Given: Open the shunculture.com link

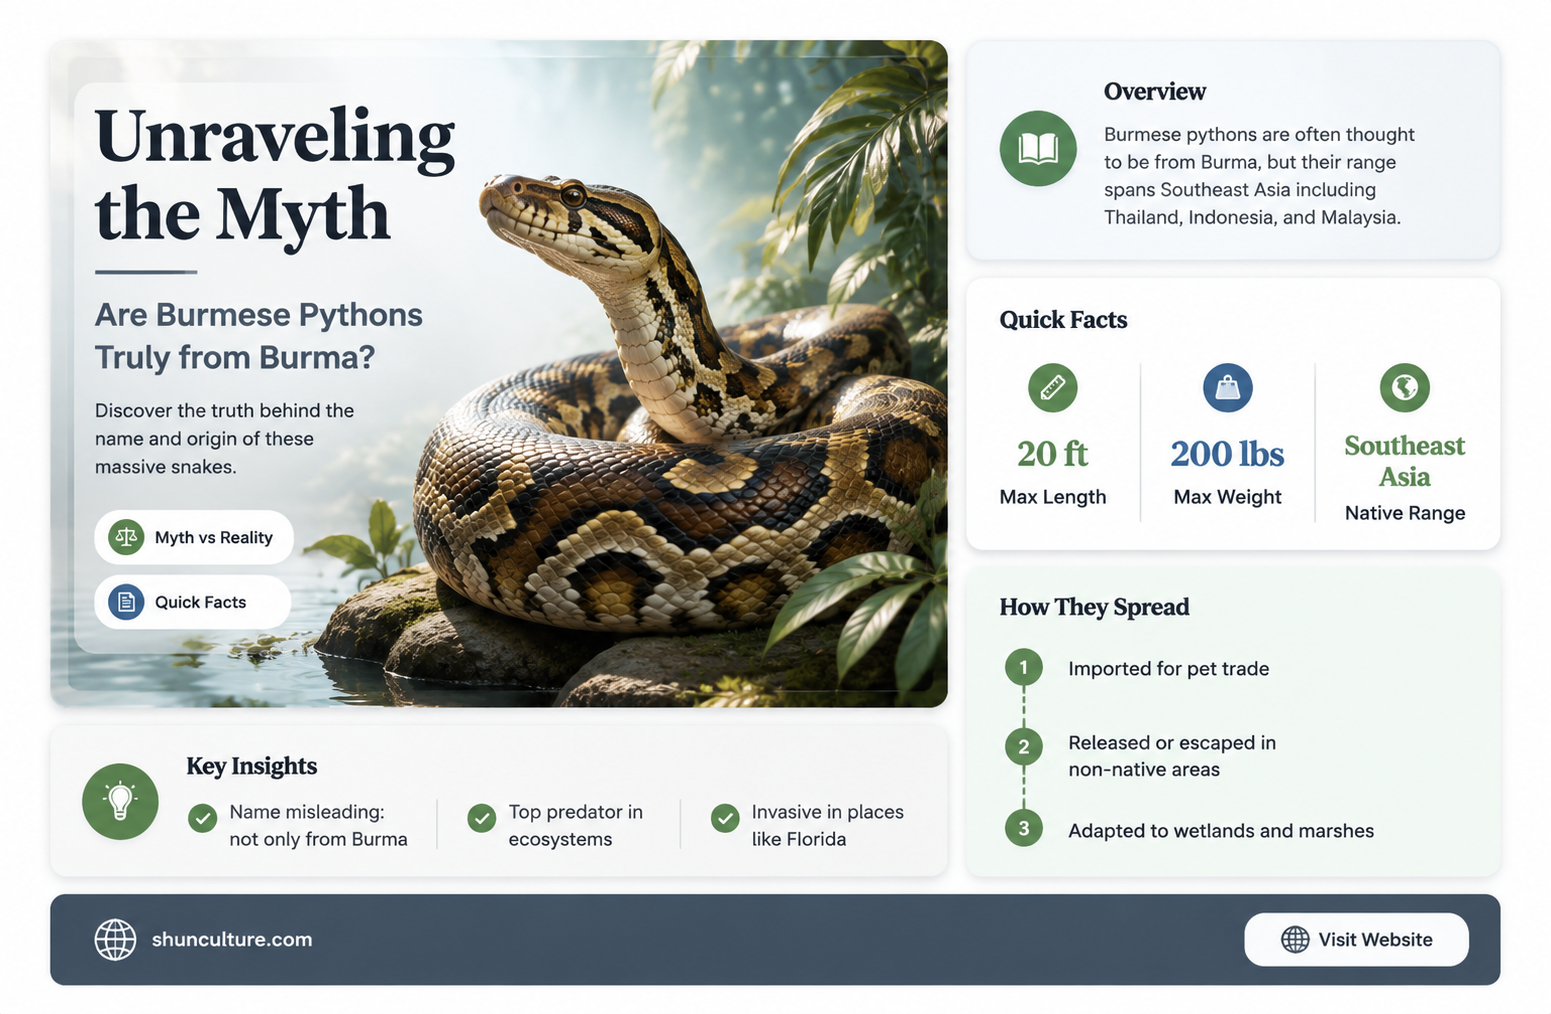Looking at the screenshot, I should click(232, 939).
